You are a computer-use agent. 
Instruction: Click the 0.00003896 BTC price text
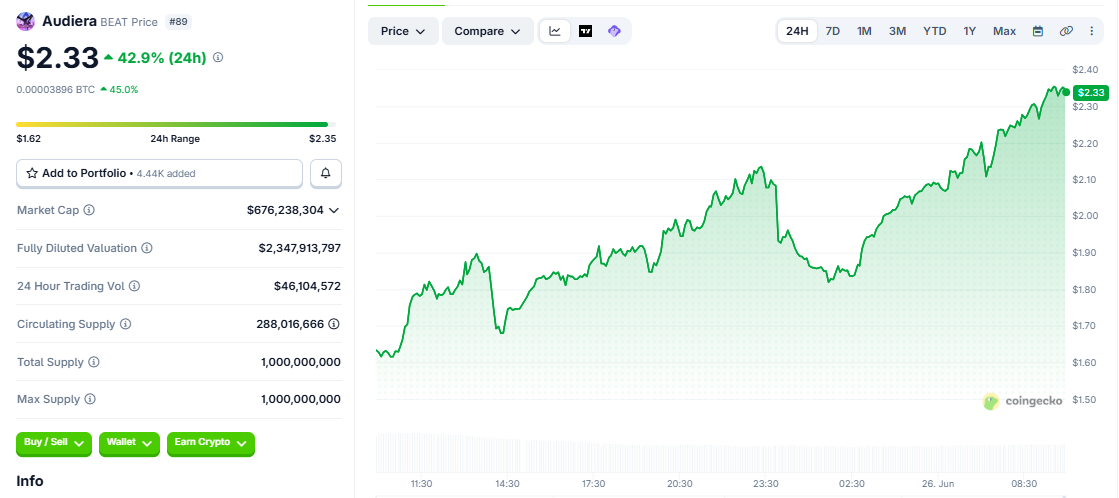56,90
